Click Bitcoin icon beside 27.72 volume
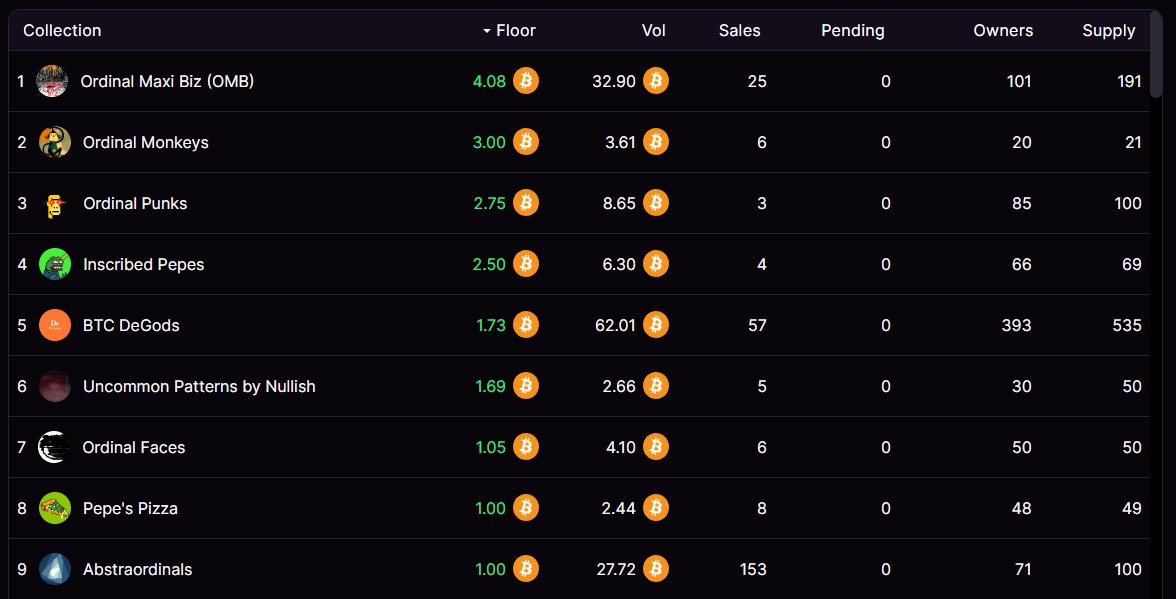 [656, 569]
